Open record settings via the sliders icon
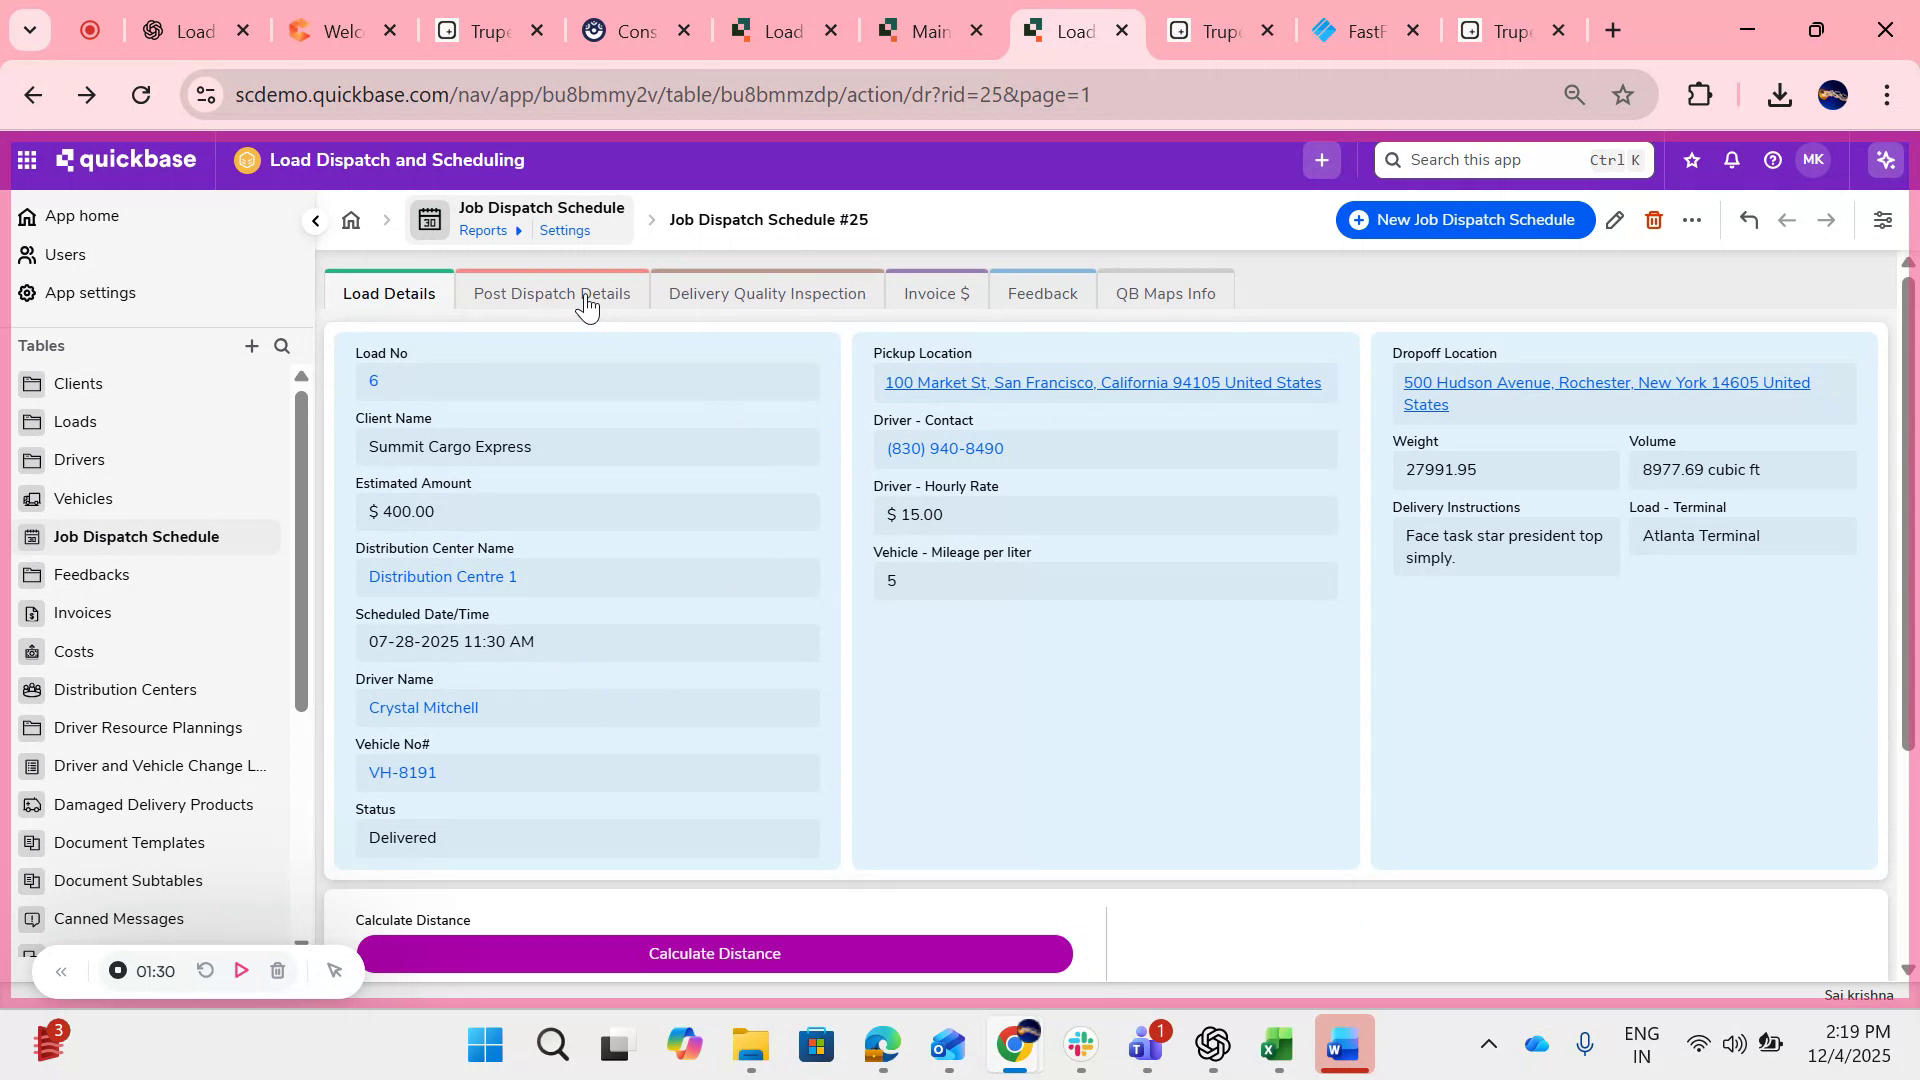This screenshot has width=1920, height=1080. coord(1883,219)
